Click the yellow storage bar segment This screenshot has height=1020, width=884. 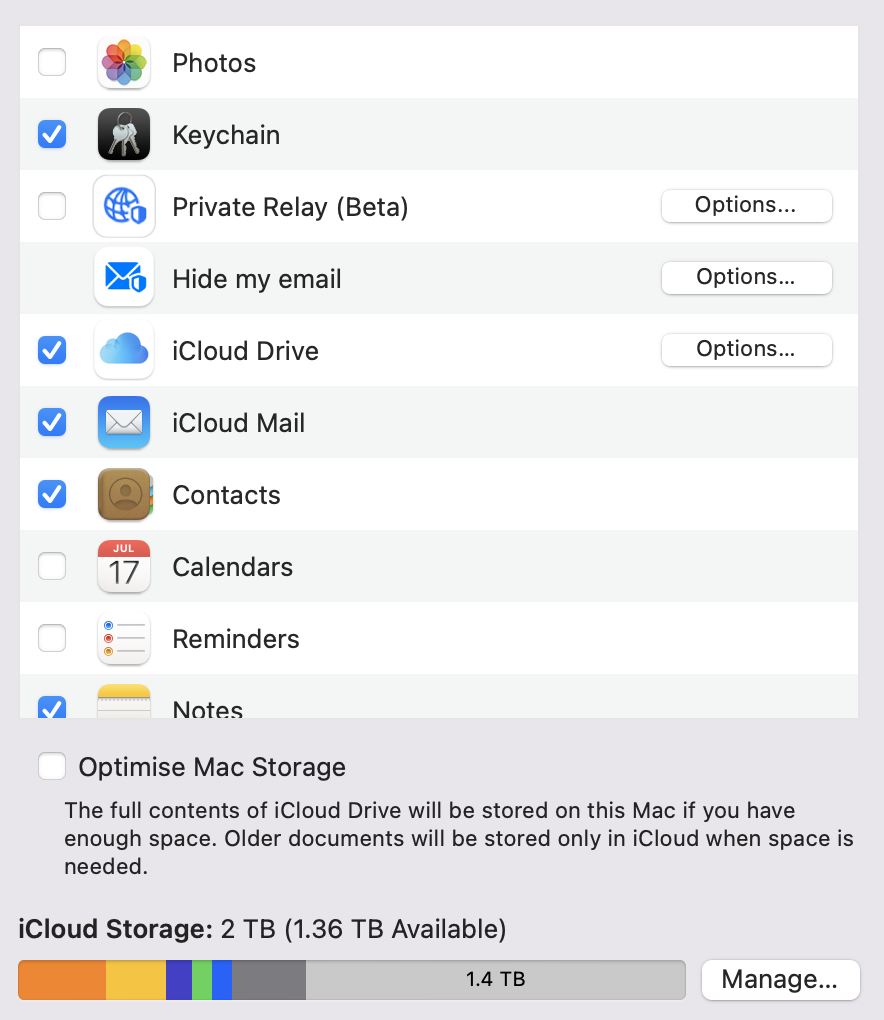tap(136, 980)
